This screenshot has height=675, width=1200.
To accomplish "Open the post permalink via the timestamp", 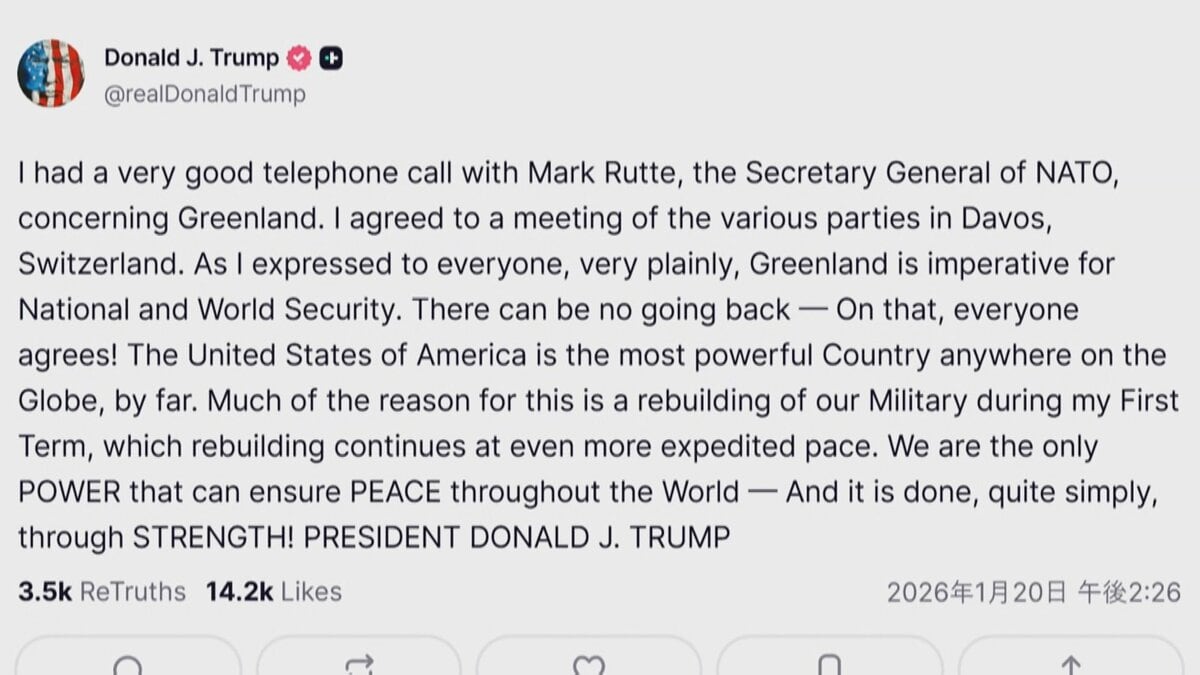I will click(1035, 592).
